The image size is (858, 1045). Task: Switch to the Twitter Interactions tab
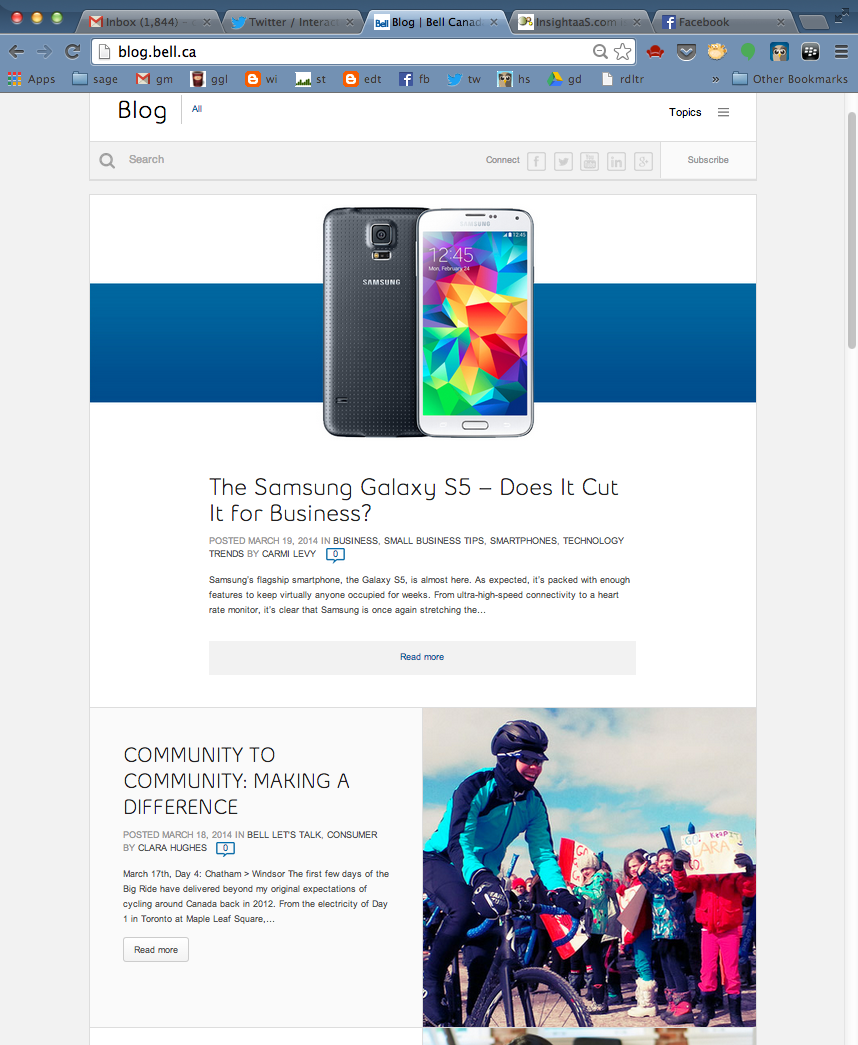tap(291, 22)
